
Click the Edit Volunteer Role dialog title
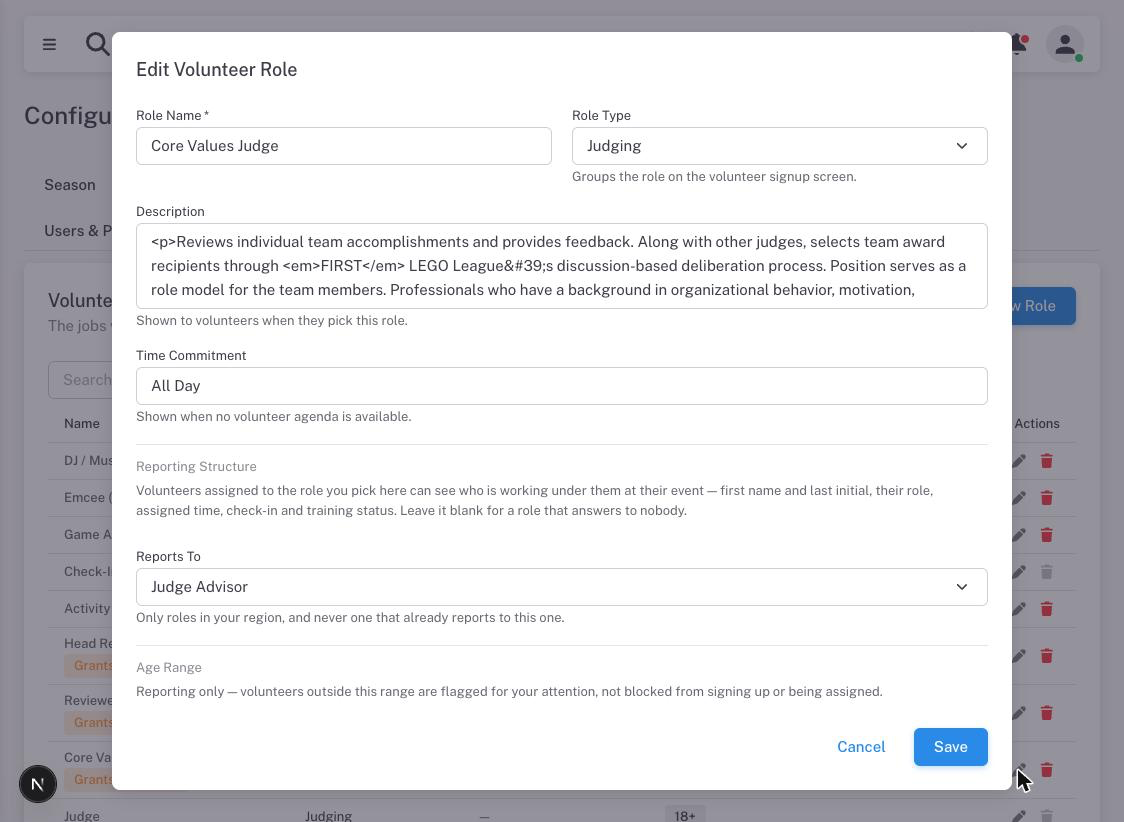point(216,70)
